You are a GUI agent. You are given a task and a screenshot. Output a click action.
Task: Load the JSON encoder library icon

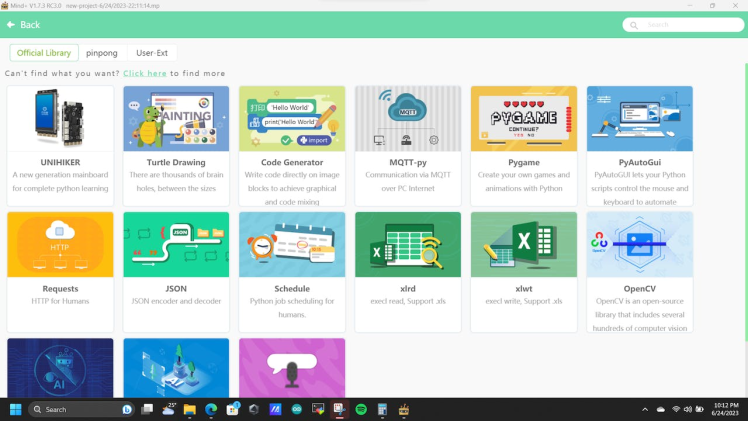pyautogui.click(x=176, y=244)
